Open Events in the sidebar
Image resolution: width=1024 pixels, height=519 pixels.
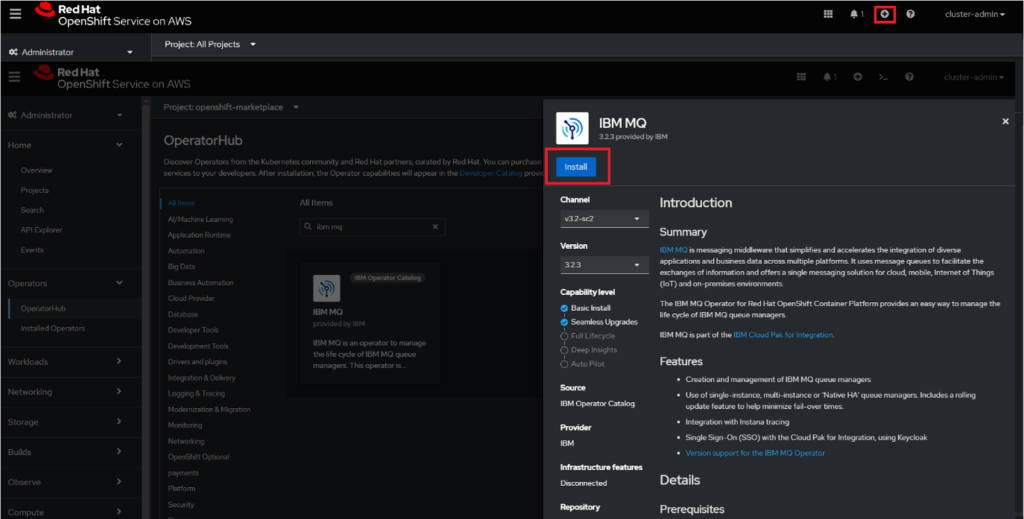click(x=32, y=250)
